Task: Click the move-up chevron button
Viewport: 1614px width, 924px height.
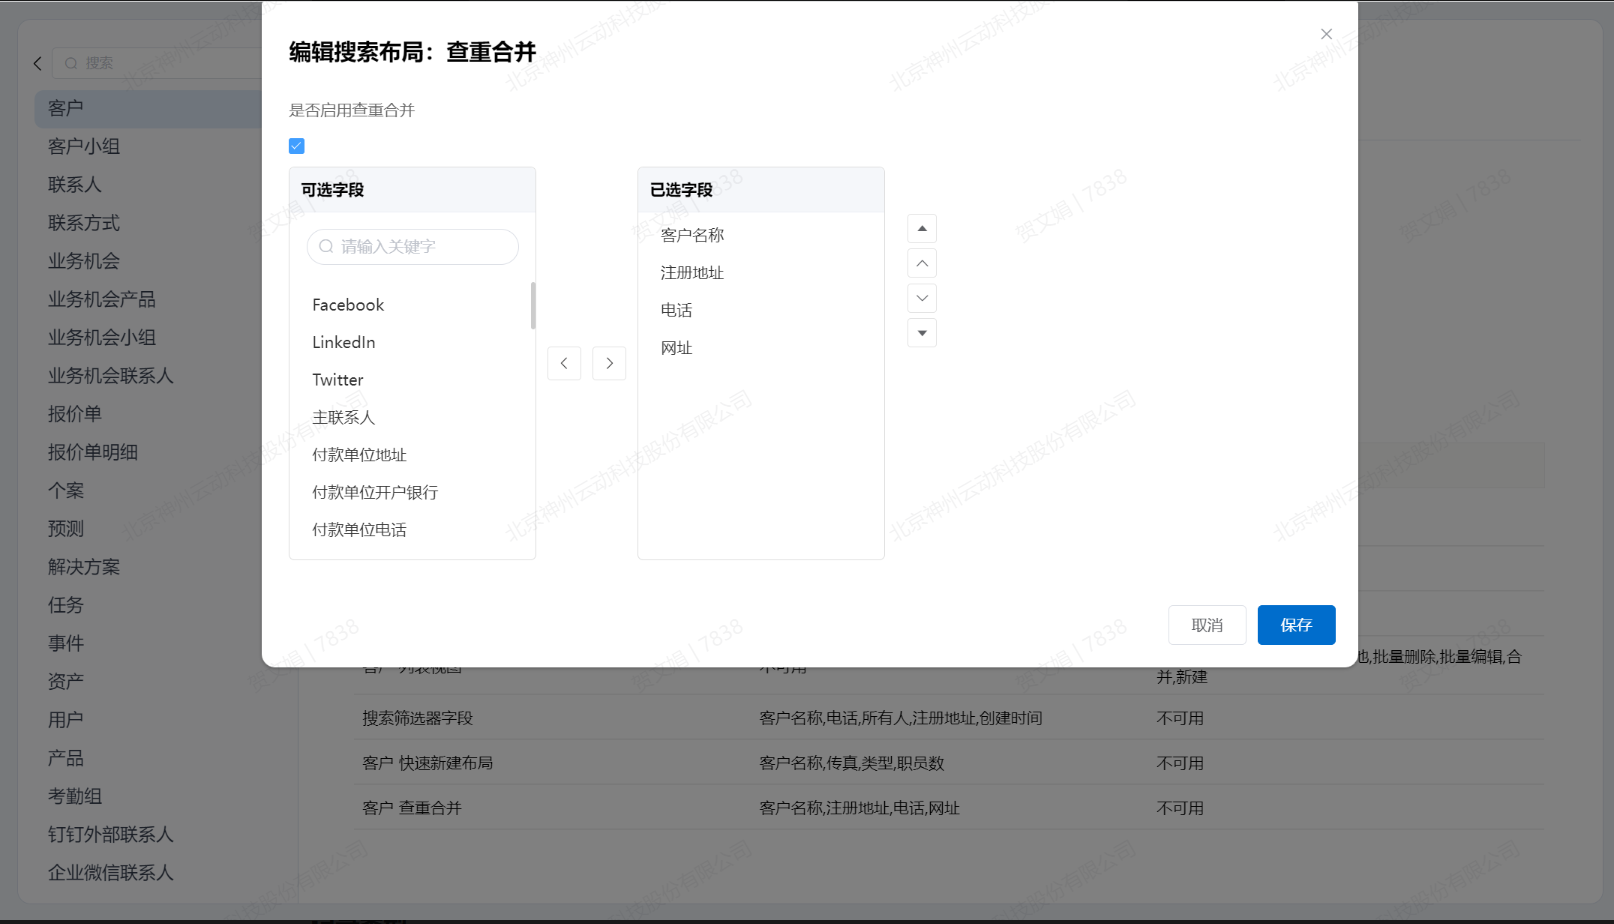Action: click(921, 264)
